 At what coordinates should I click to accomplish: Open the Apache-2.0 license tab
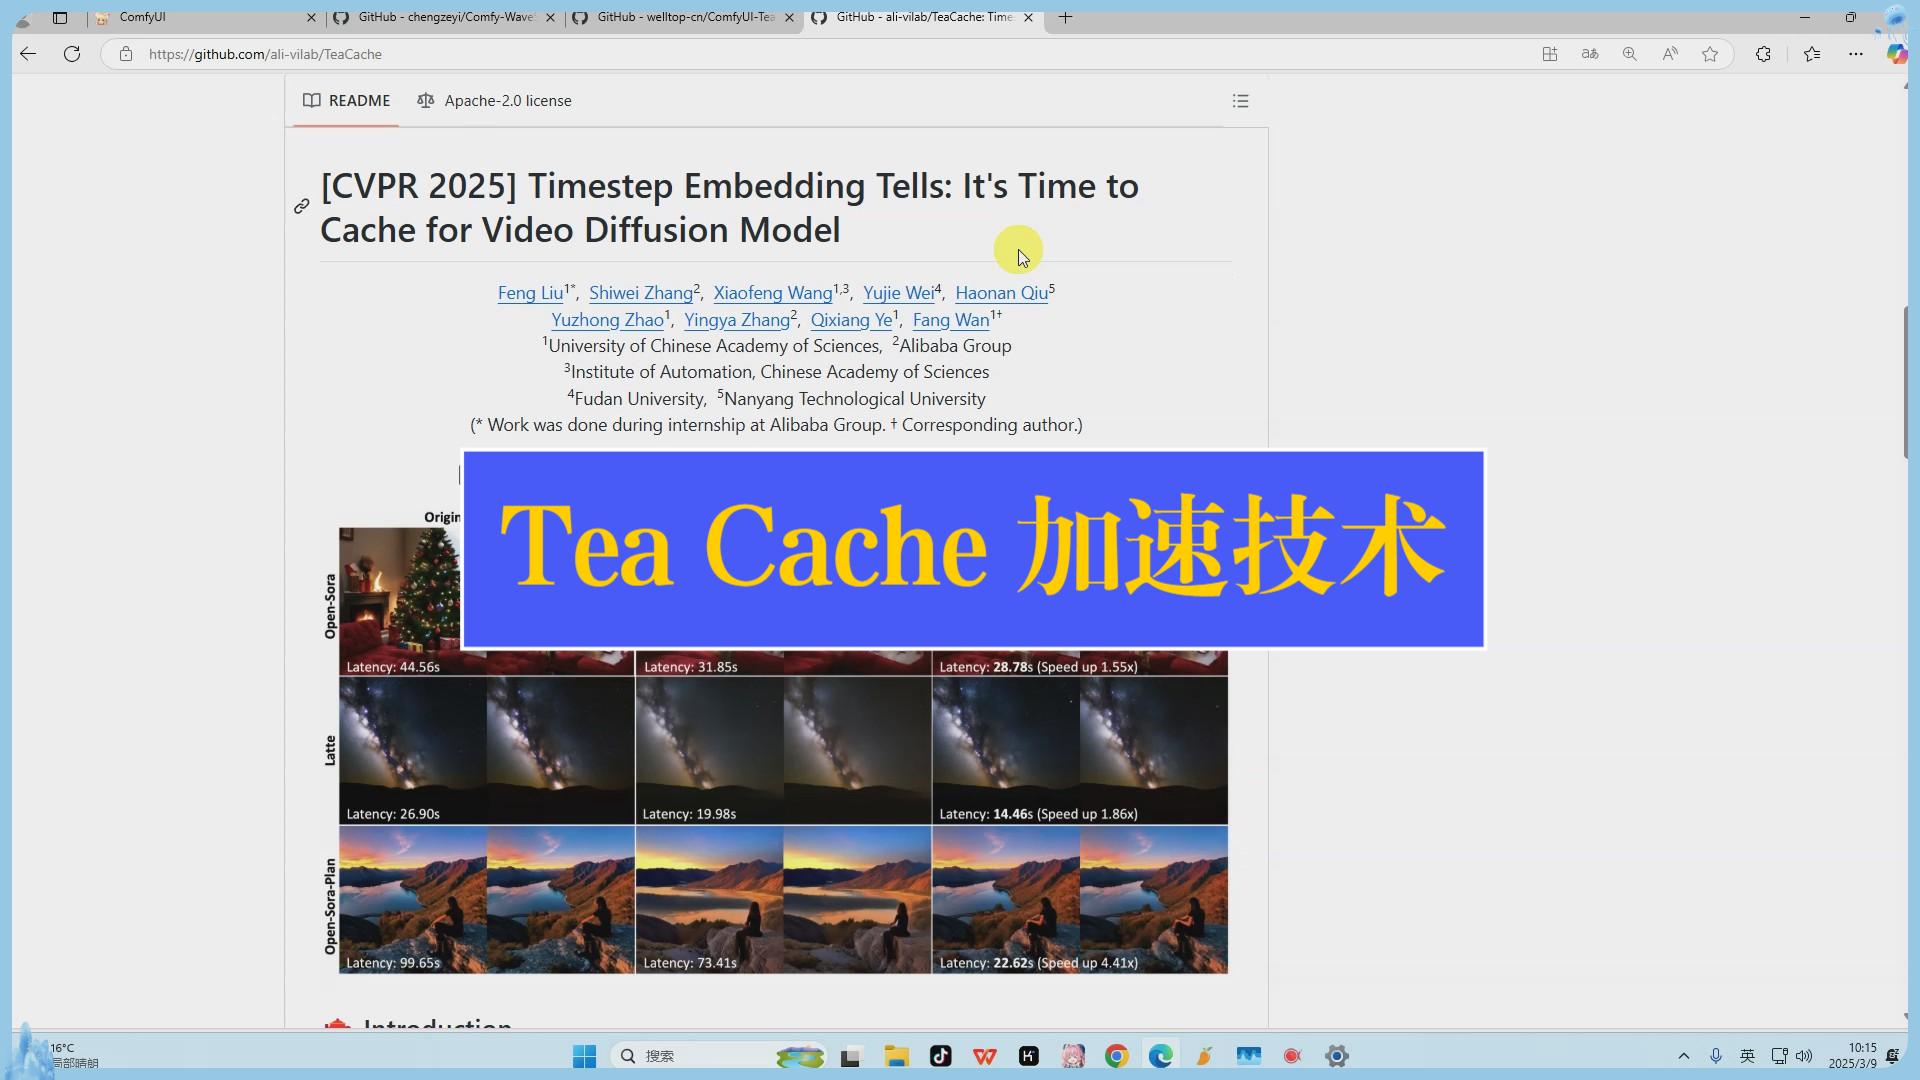coord(494,100)
